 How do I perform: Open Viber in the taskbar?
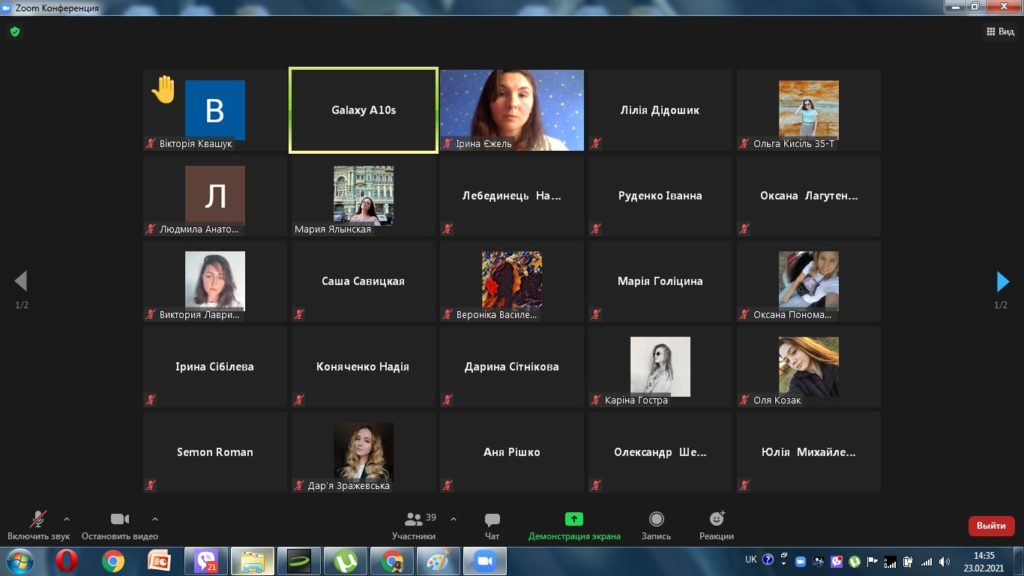205,562
